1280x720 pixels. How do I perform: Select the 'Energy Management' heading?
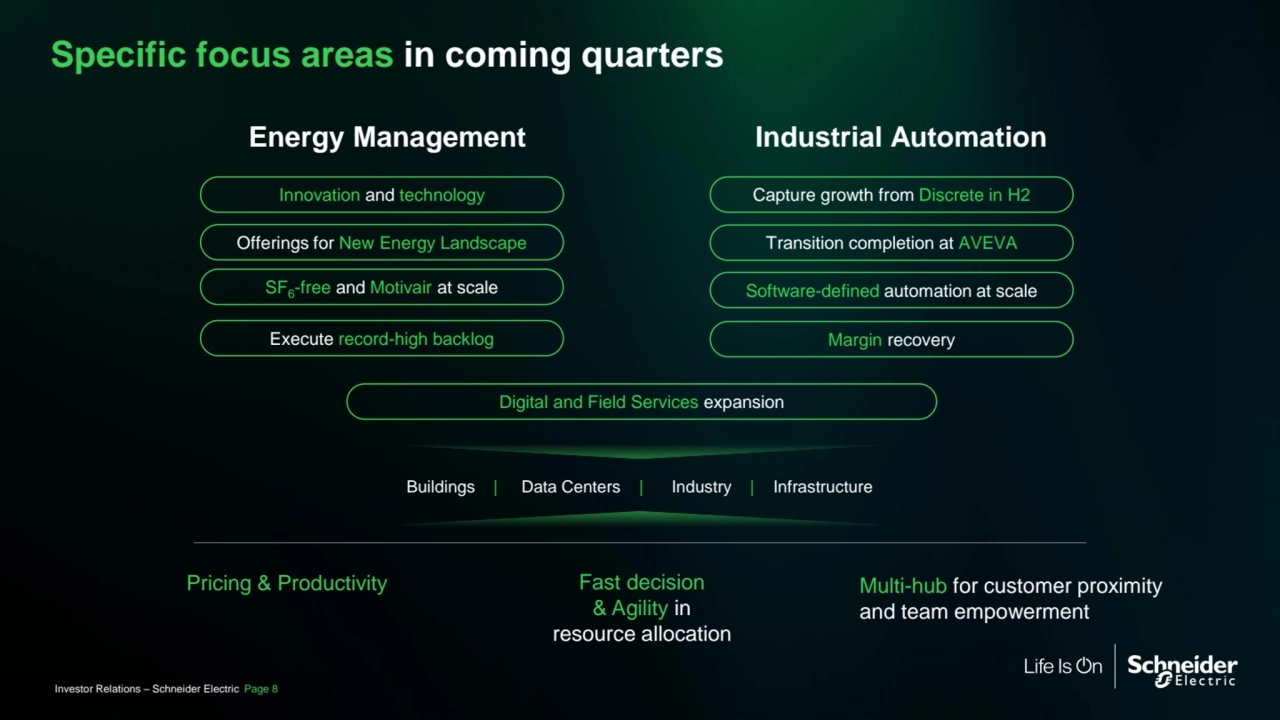[387, 137]
